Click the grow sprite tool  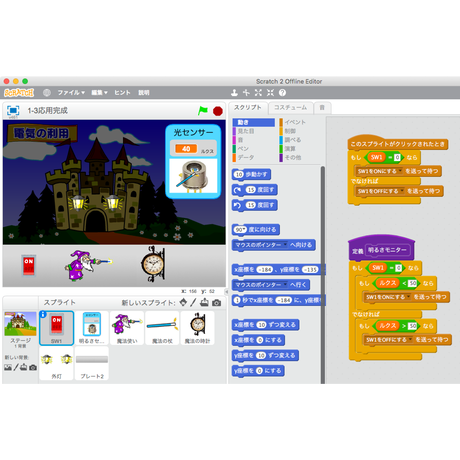point(258,93)
